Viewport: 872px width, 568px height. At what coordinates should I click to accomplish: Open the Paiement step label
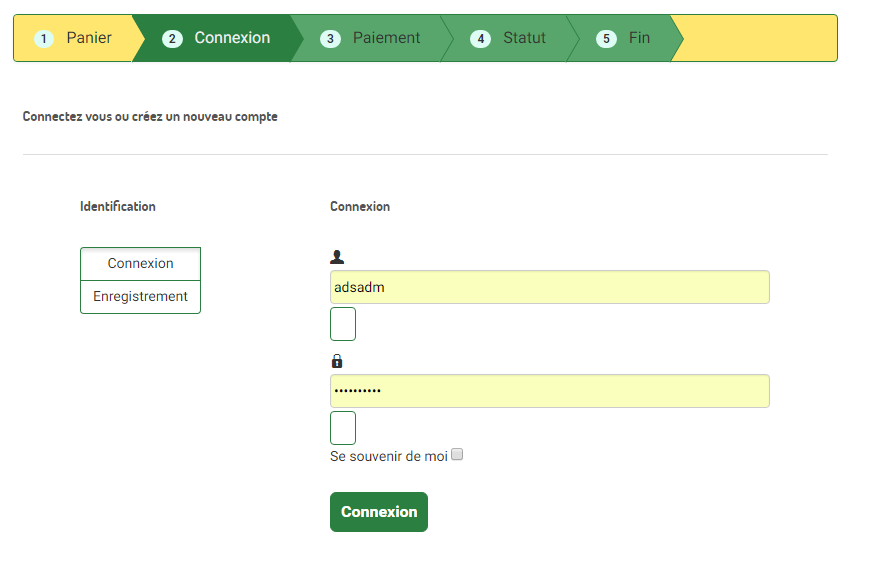click(x=386, y=38)
